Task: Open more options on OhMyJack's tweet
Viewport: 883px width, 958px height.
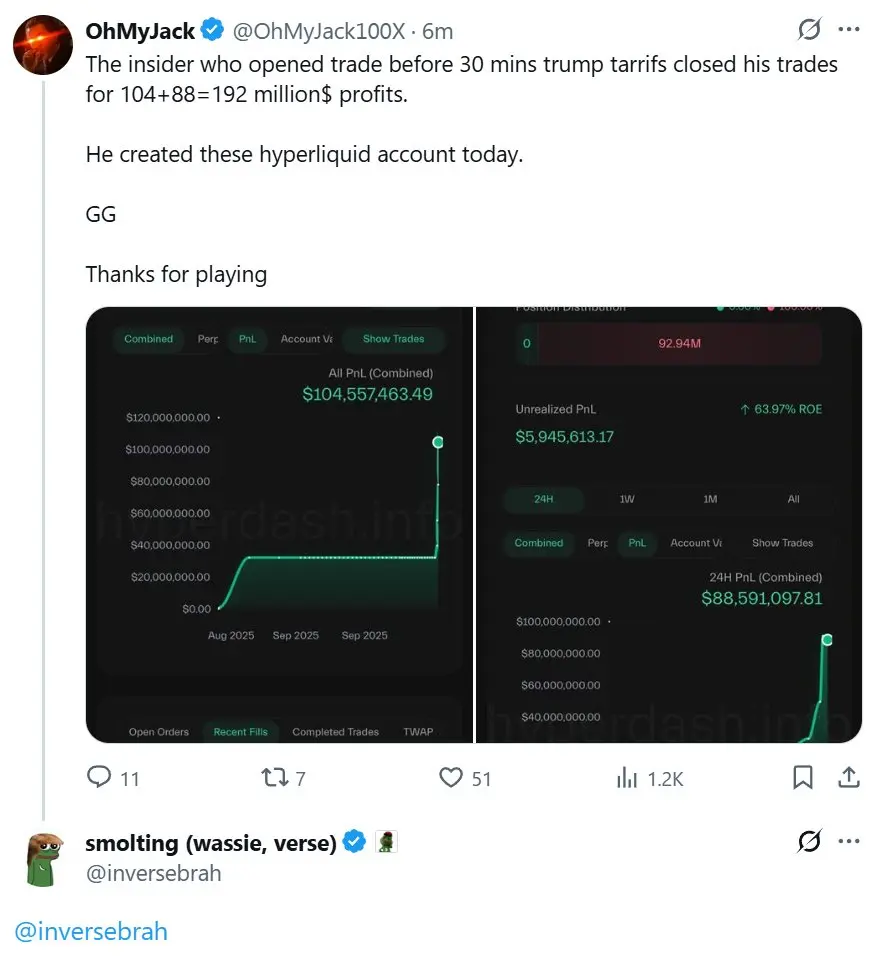Action: pyautogui.click(x=849, y=30)
